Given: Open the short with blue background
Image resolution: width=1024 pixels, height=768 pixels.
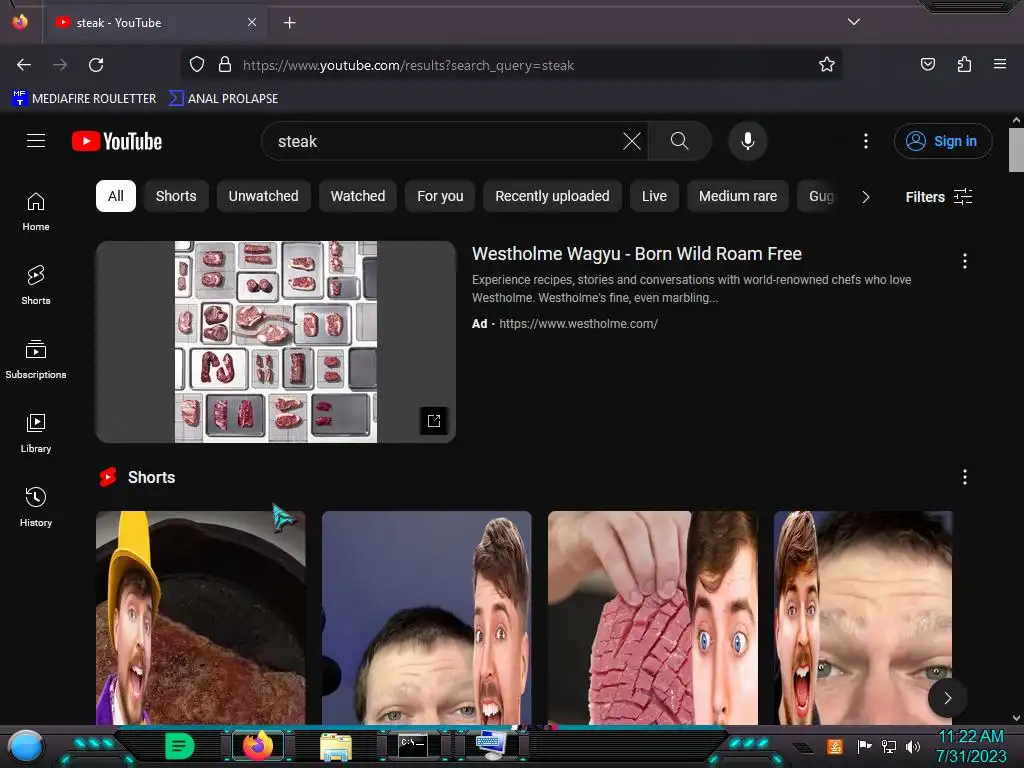Looking at the screenshot, I should (x=426, y=618).
